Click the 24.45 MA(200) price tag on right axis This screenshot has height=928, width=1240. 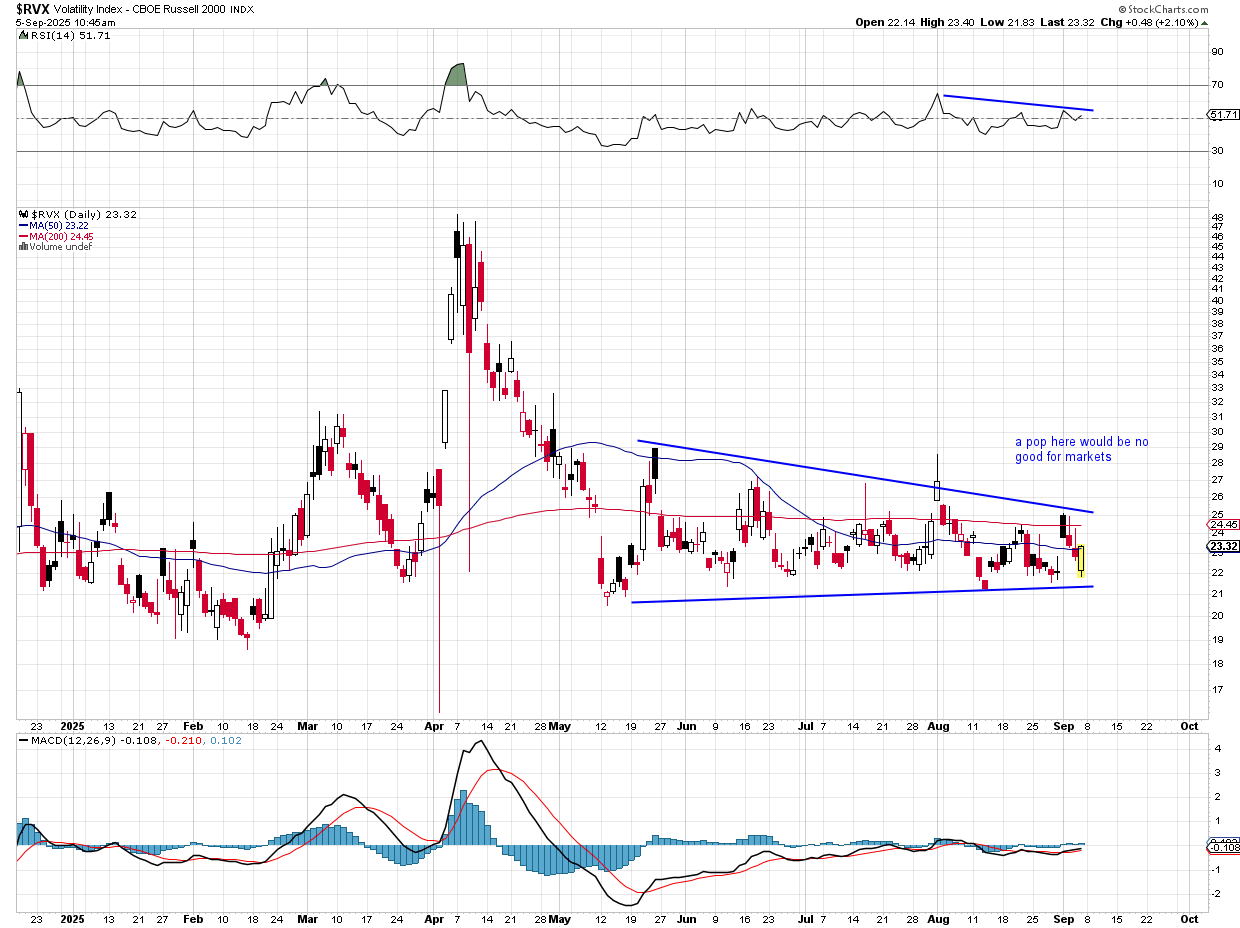1223,524
